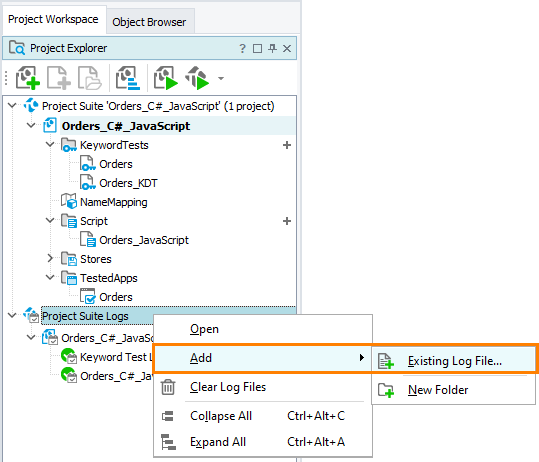Switch to the Object Browser tab
The height and width of the screenshot is (462, 539).
(x=149, y=22)
